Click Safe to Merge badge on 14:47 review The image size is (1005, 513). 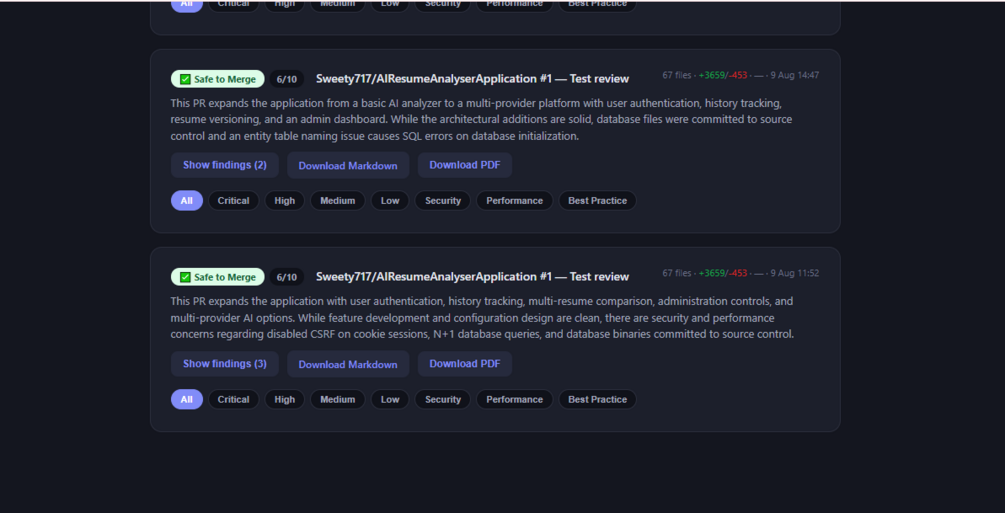218,79
